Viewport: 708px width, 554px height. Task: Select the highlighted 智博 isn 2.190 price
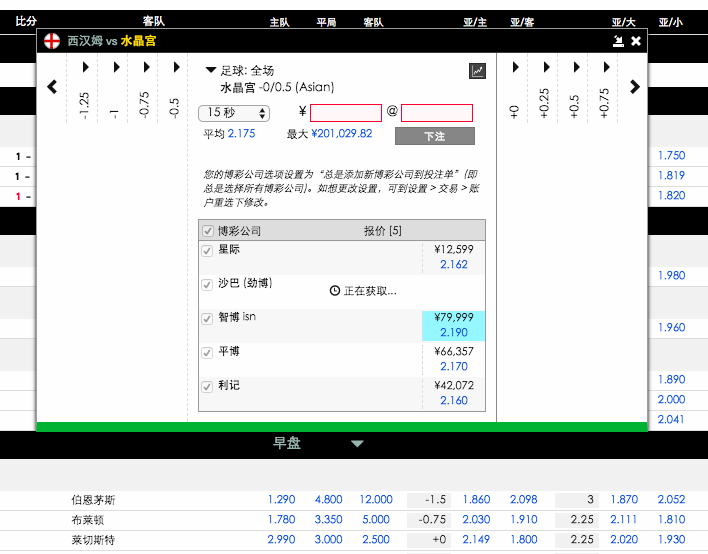(x=453, y=325)
